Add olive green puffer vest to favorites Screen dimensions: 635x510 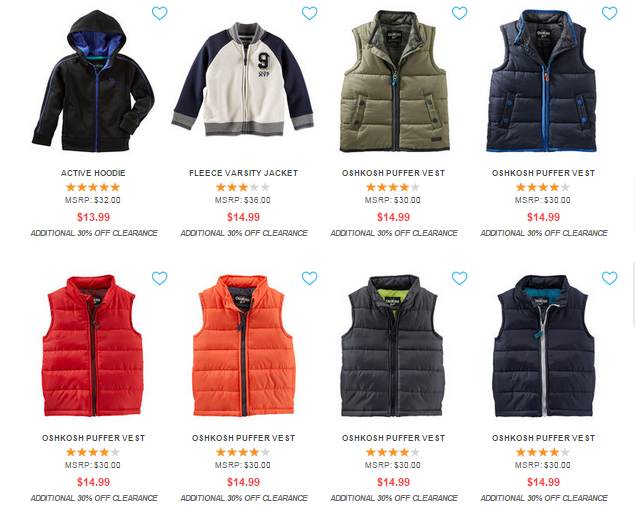tap(459, 13)
